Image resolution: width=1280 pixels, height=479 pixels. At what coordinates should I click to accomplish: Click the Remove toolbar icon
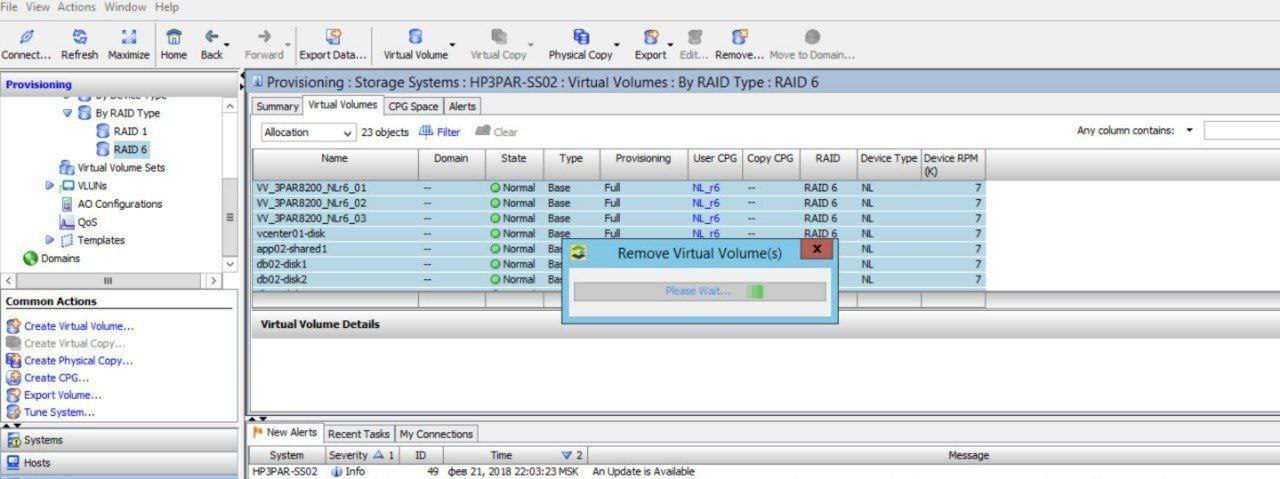tap(739, 38)
